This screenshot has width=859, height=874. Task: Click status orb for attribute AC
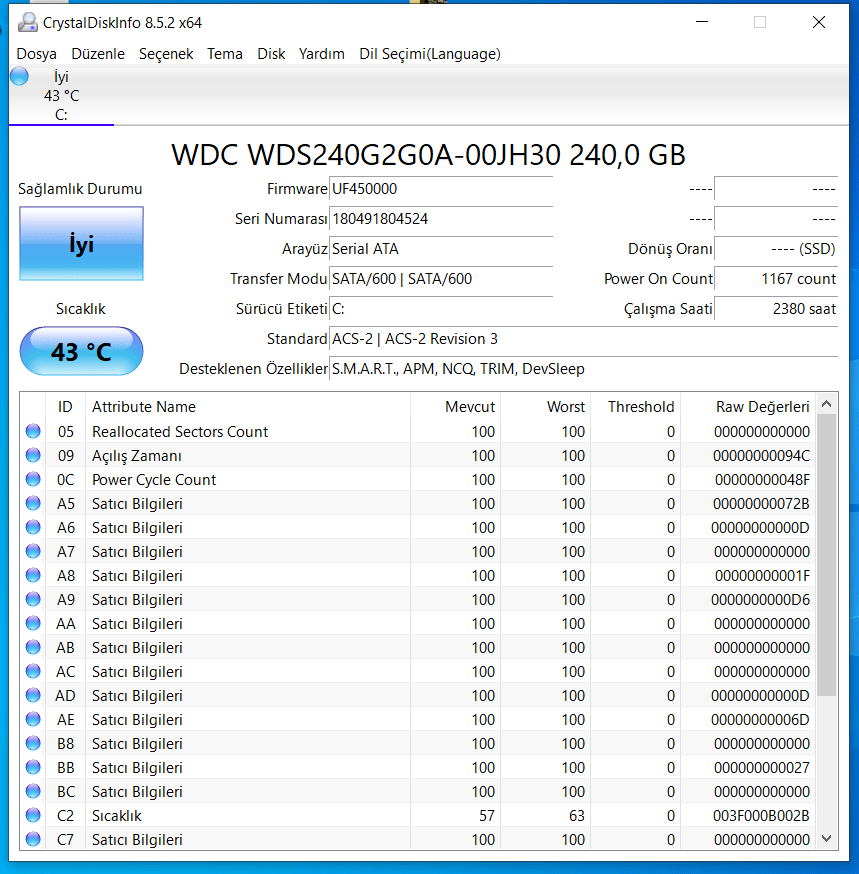33,671
